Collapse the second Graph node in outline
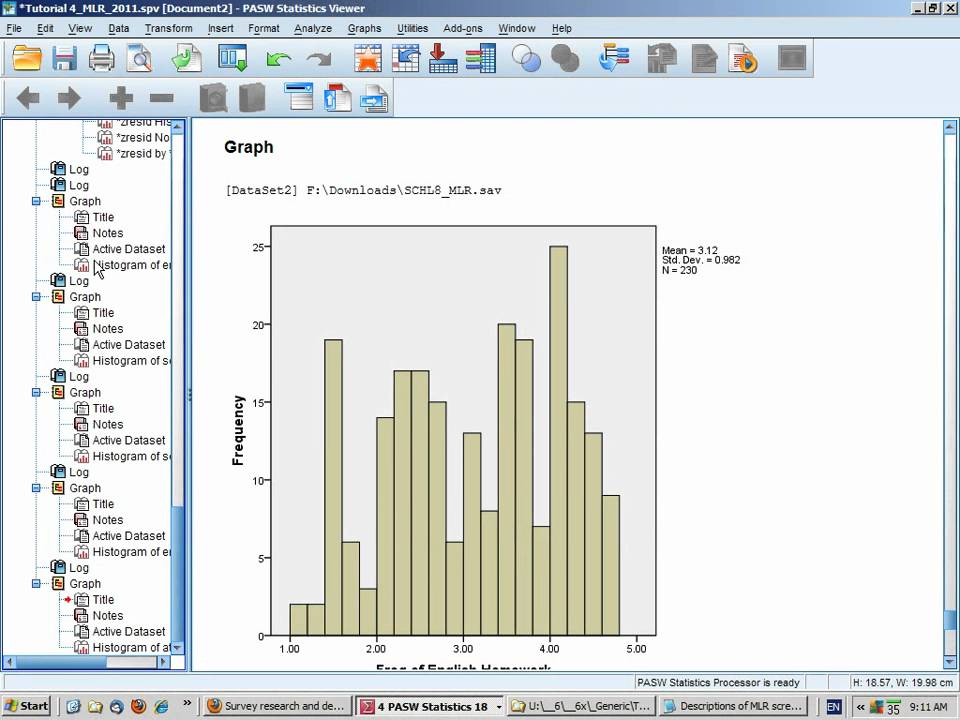960x720 pixels. tap(36, 297)
